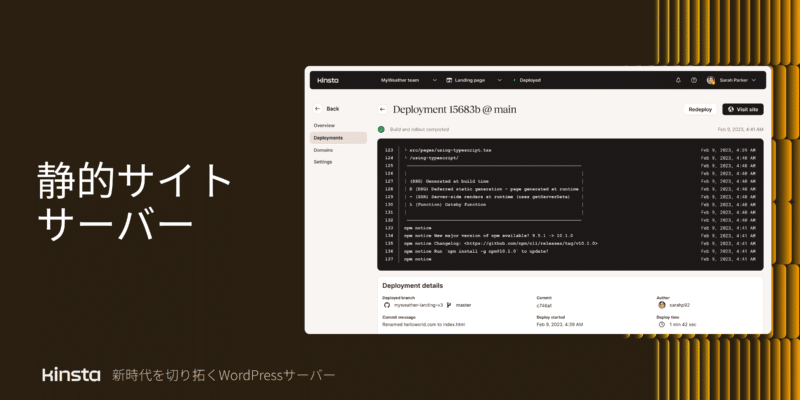Image resolution: width=800 pixels, height=400 pixels.
Task: Click the Kinsta logo in banner footer
Action: (x=71, y=375)
